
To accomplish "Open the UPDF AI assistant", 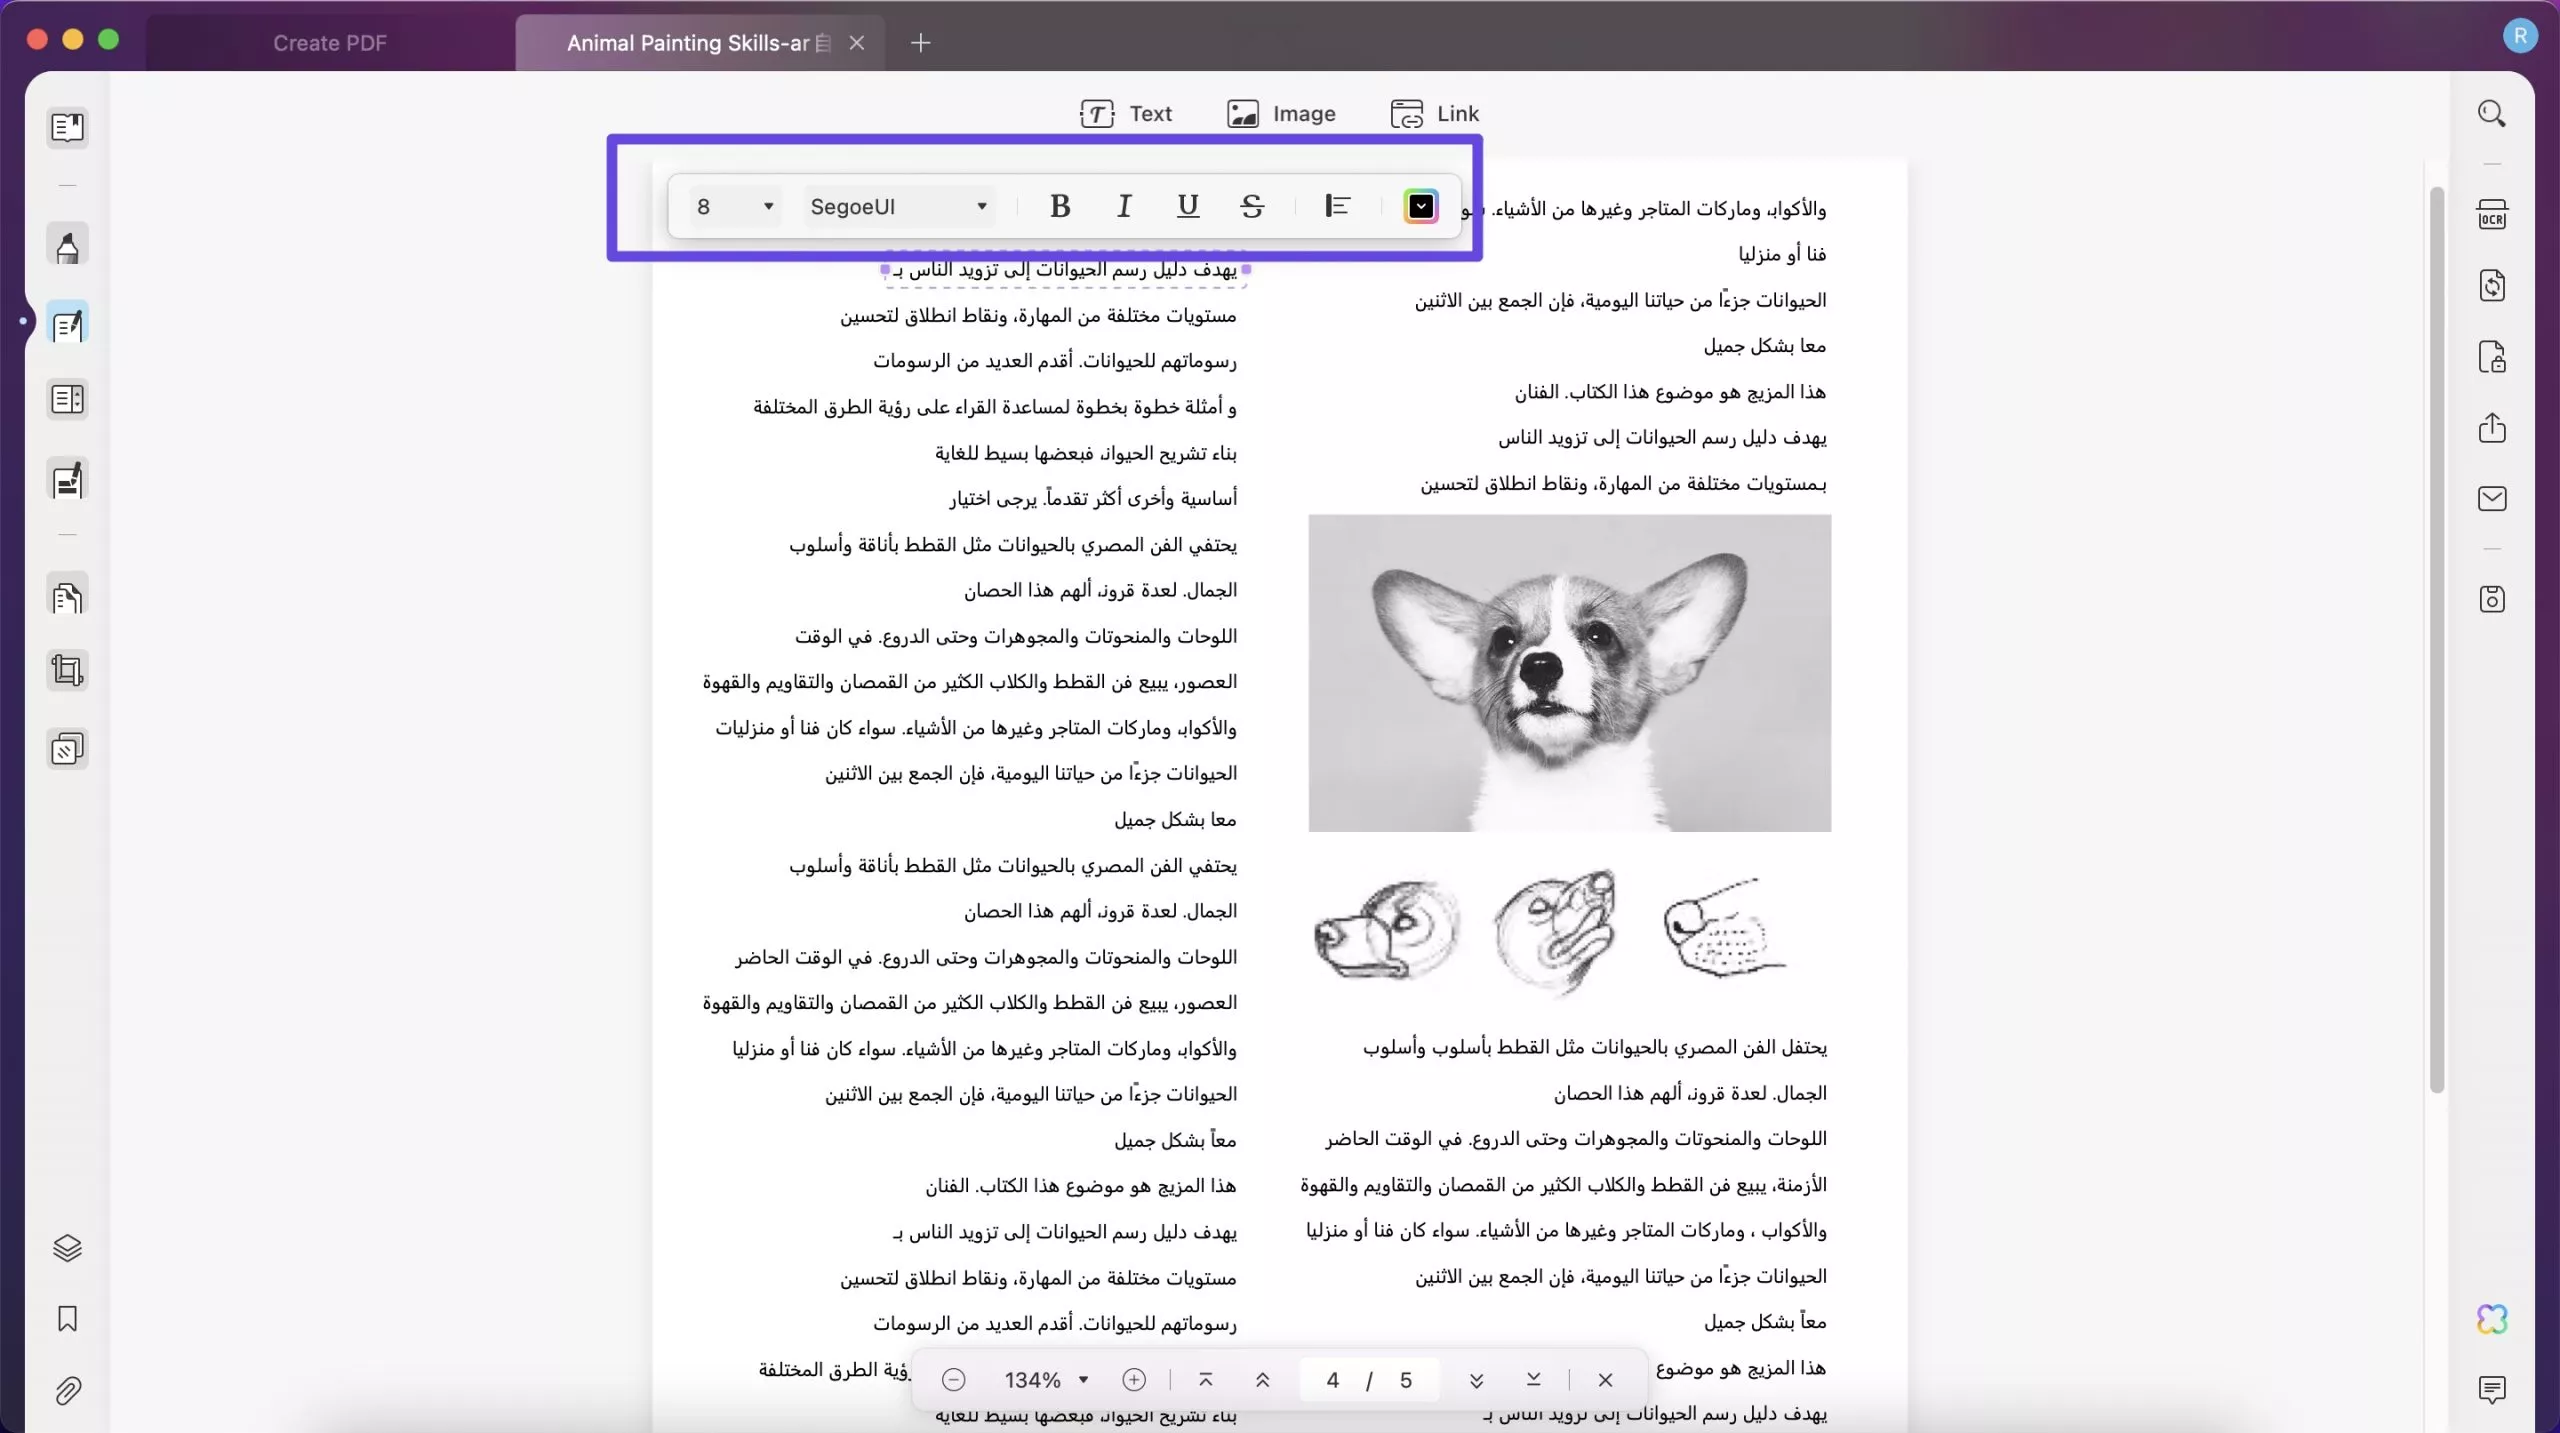I will (2492, 1318).
